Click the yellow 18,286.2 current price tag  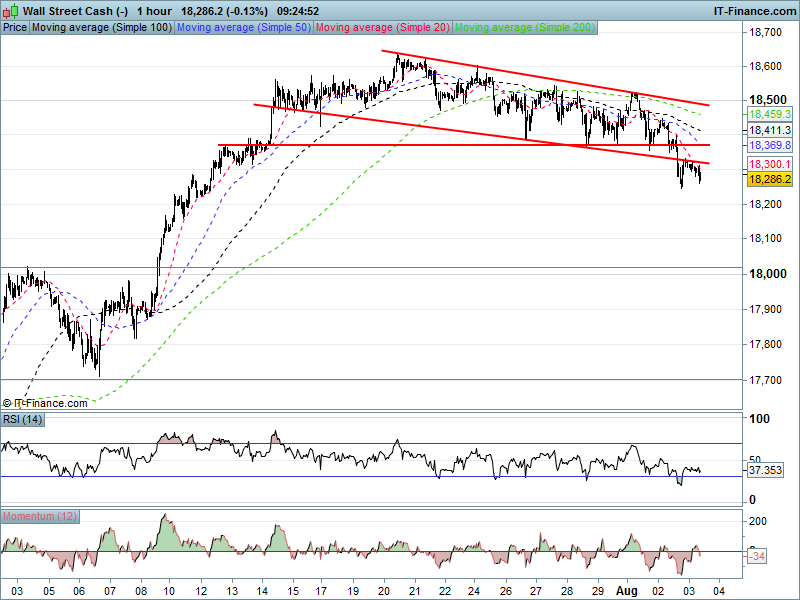coord(770,178)
